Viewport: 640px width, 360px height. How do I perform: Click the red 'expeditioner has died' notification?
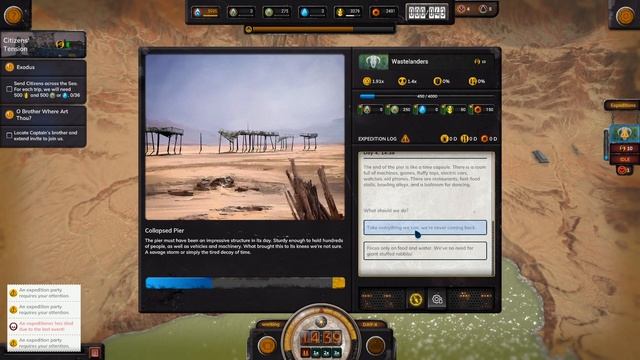click(x=44, y=326)
